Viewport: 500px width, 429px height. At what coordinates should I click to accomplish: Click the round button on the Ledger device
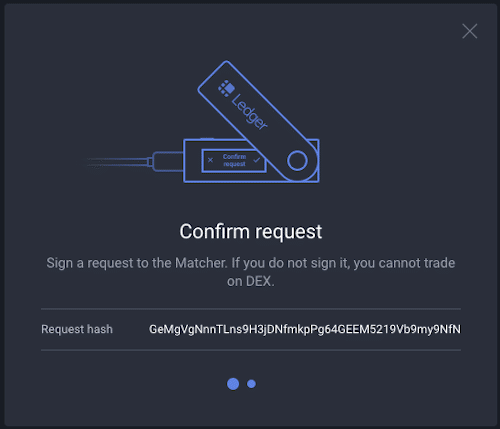click(297, 161)
